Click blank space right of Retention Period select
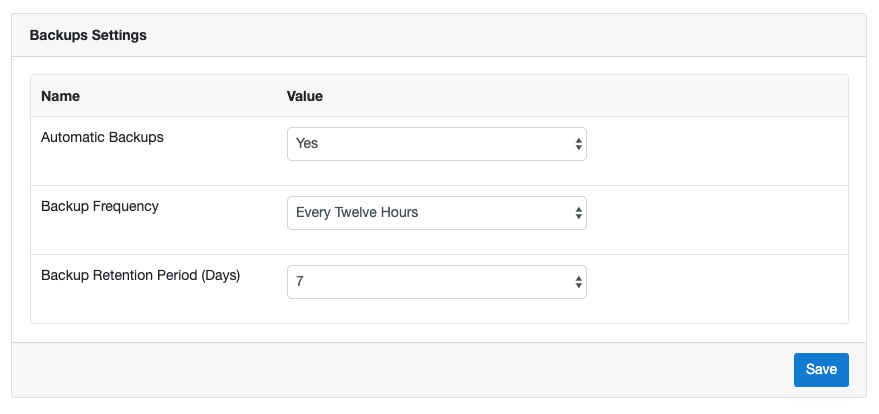This screenshot has width=879, height=414. [718, 289]
